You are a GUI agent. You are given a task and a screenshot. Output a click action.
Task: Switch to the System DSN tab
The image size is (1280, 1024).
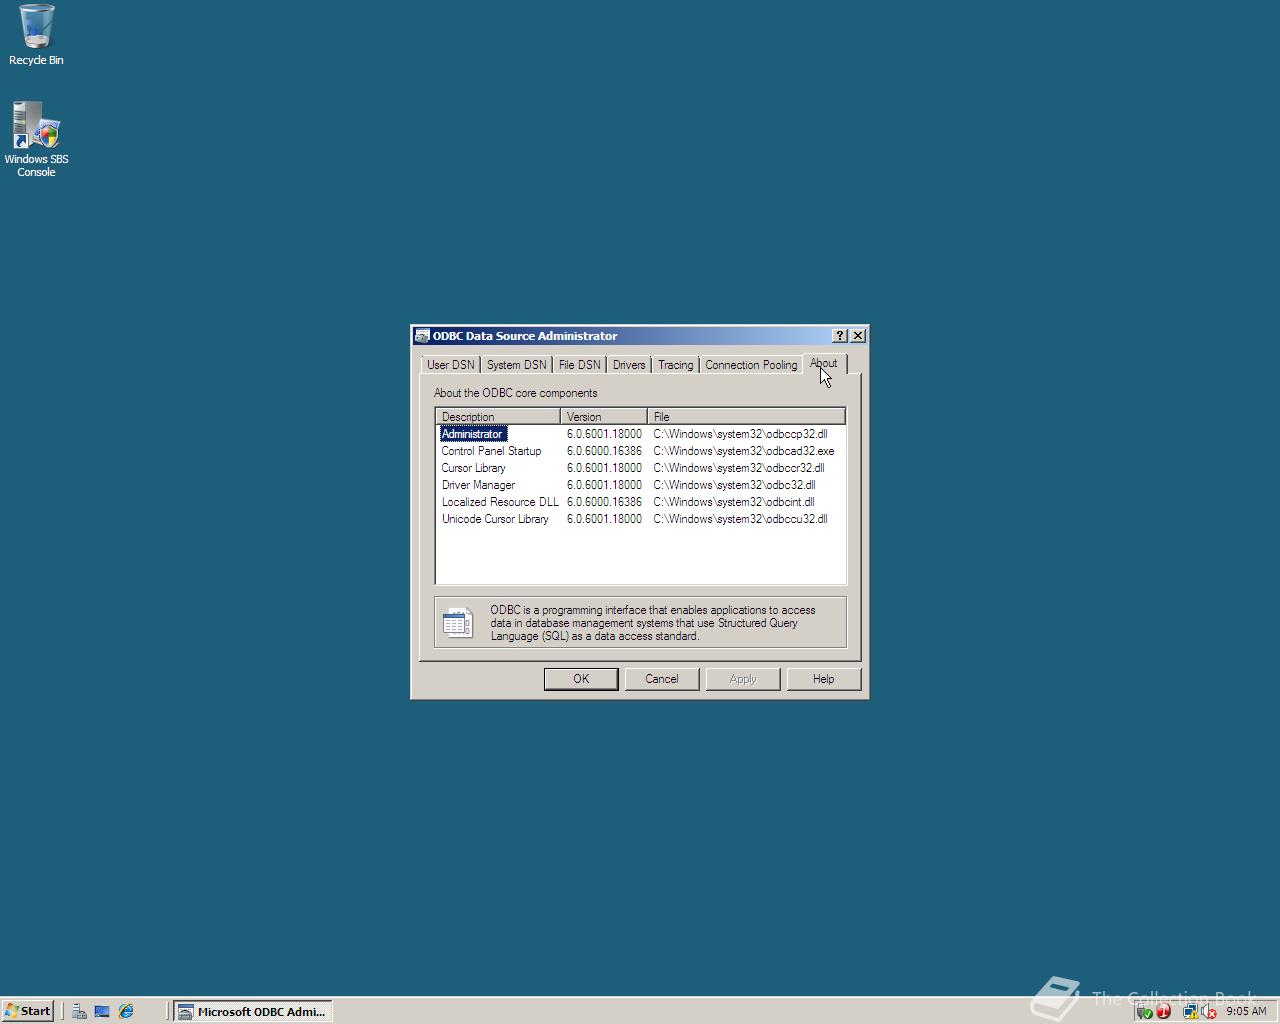pyautogui.click(x=517, y=365)
